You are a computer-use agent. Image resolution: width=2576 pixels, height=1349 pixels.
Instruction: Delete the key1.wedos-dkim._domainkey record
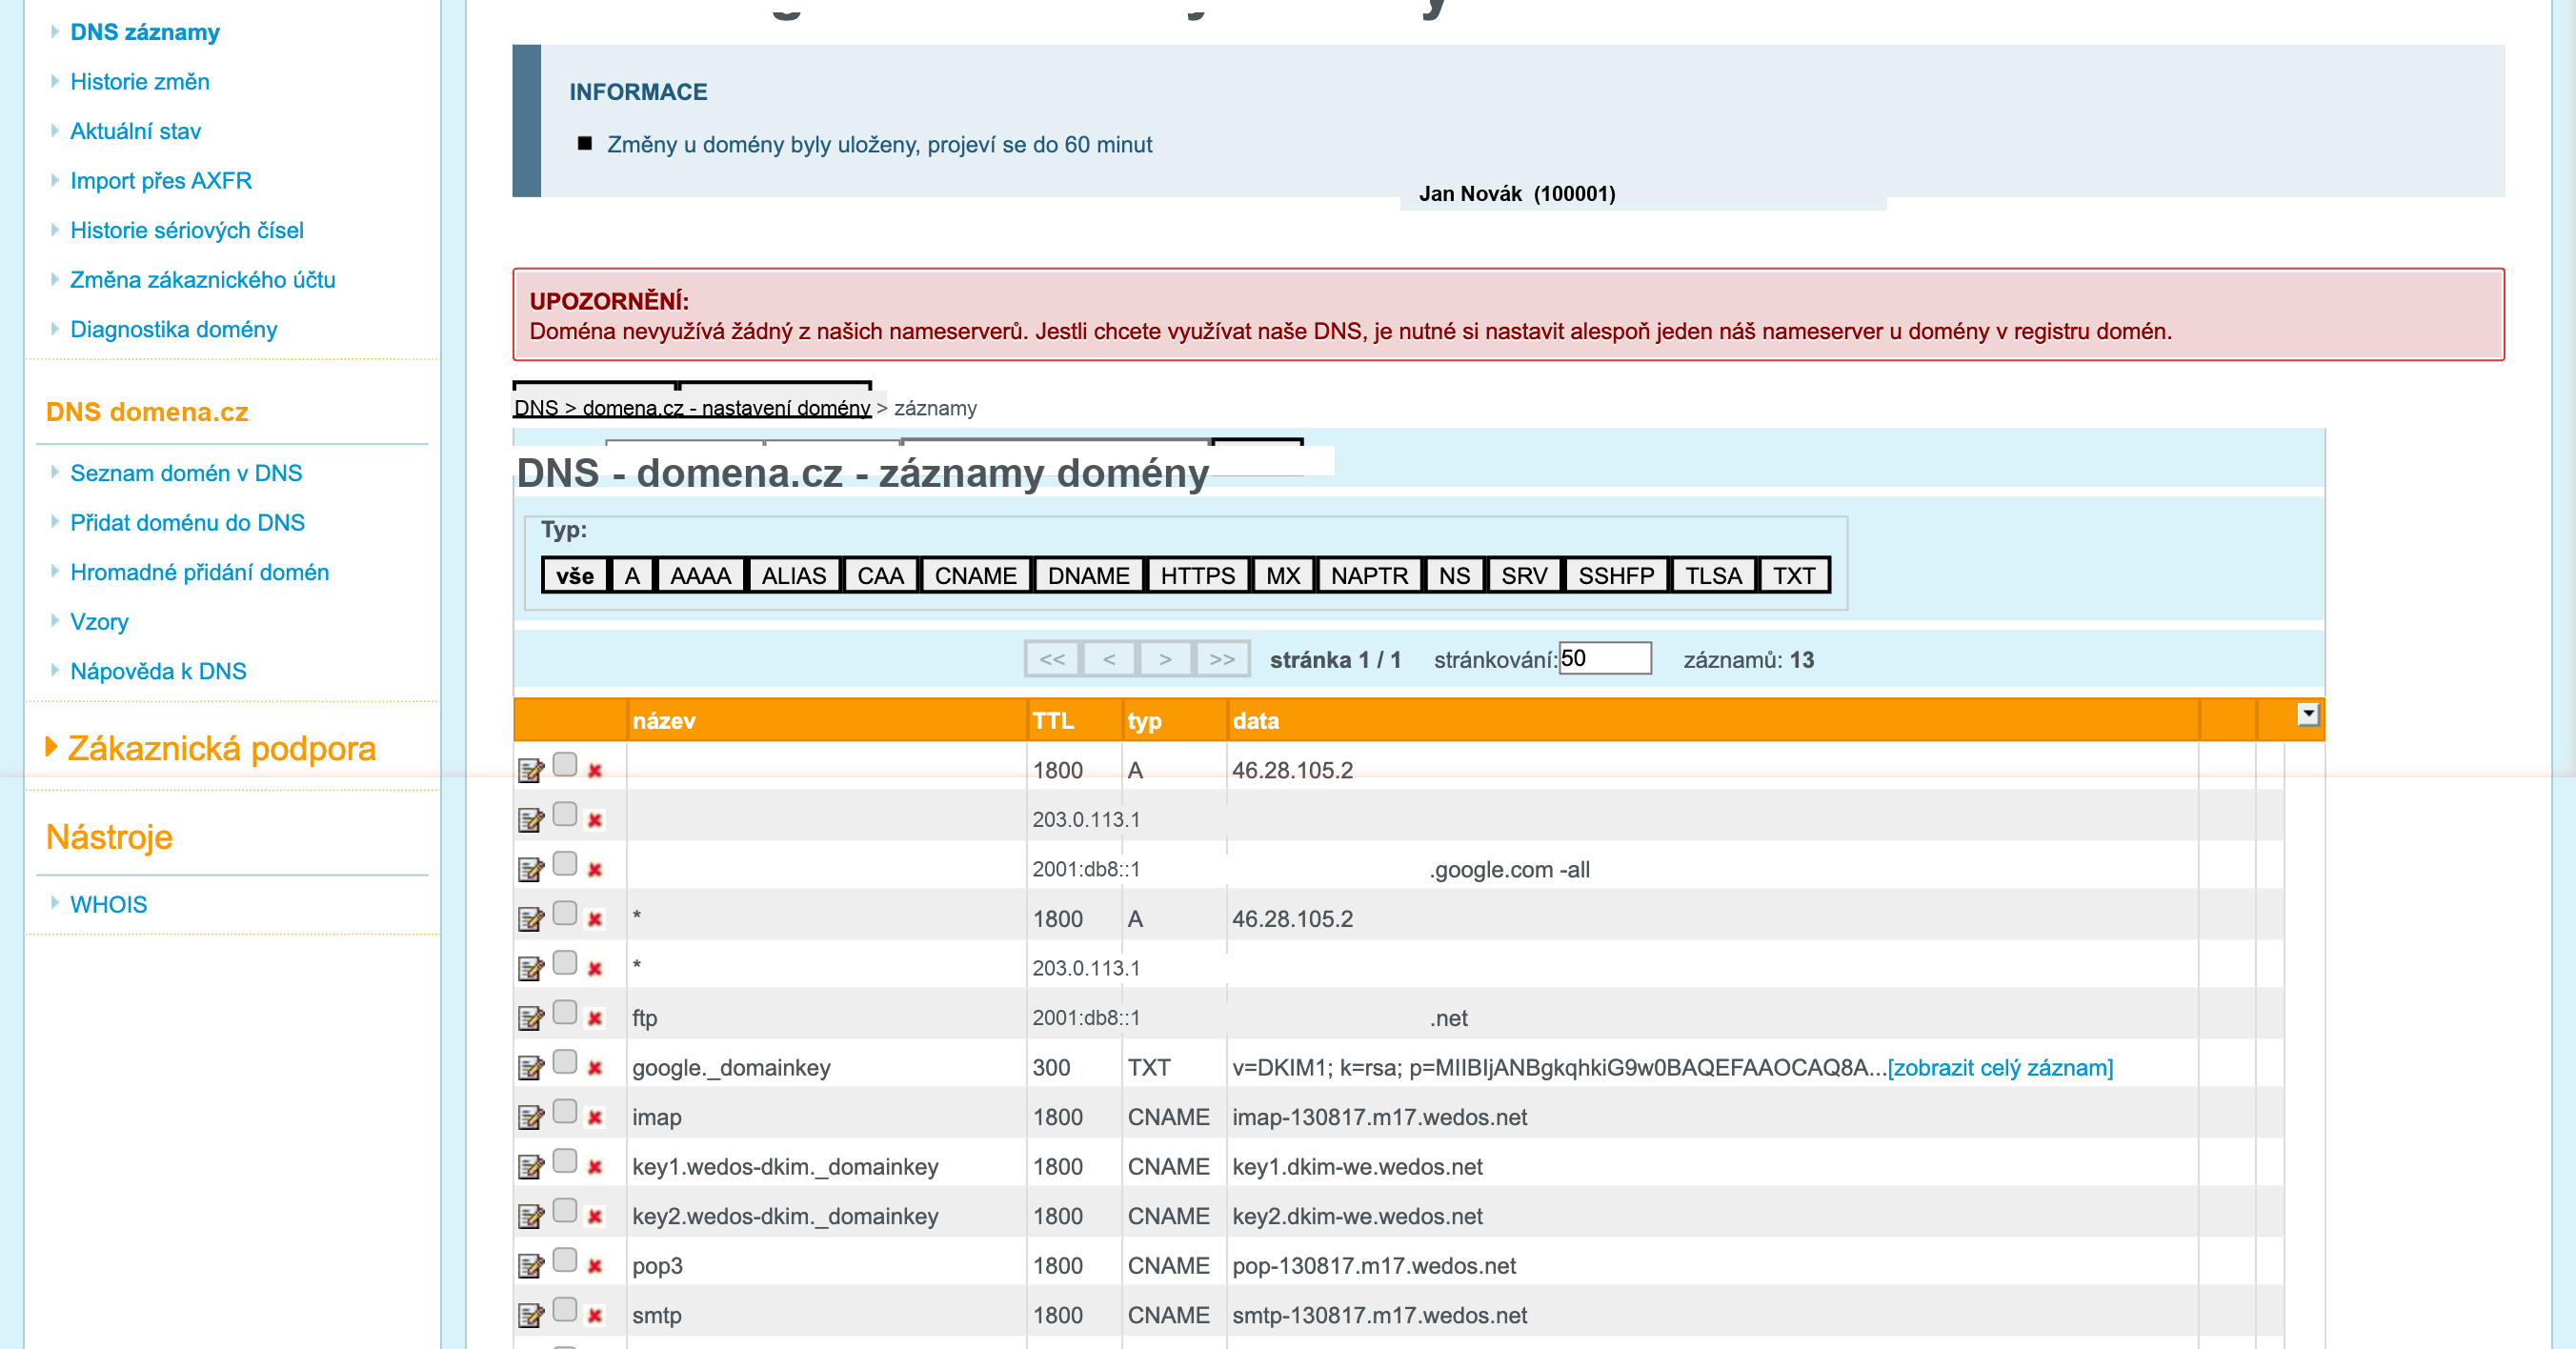point(595,1167)
